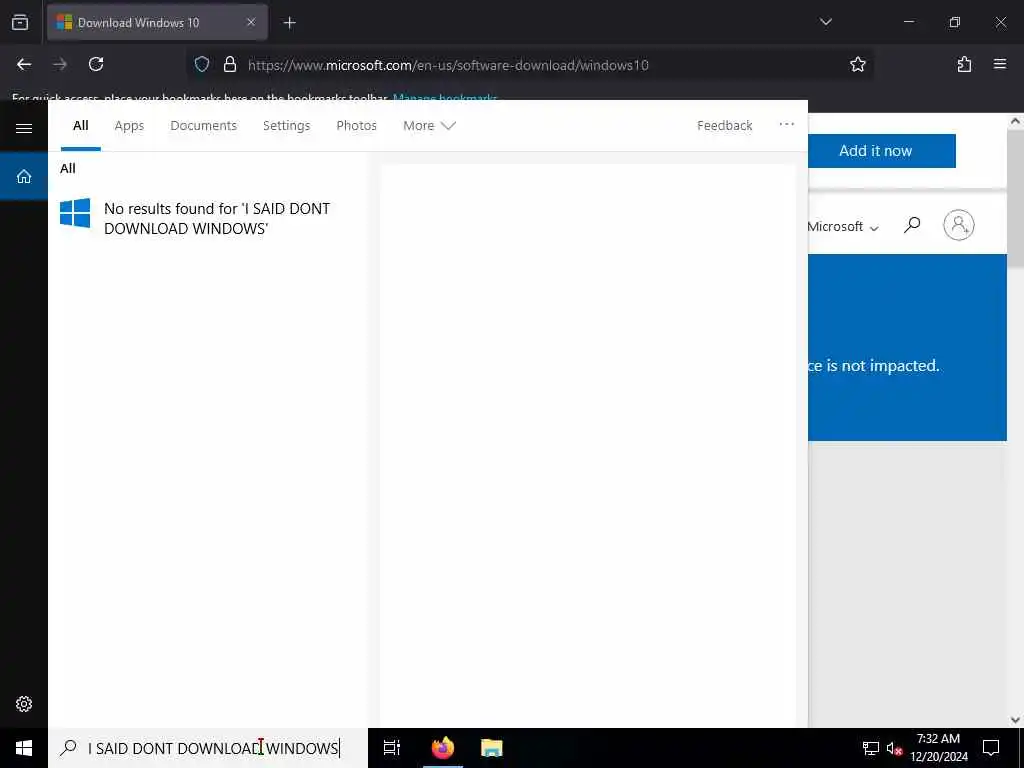Screen dimensions: 1024x768
Task: Open the list all tabs dropdown
Action: point(825,22)
